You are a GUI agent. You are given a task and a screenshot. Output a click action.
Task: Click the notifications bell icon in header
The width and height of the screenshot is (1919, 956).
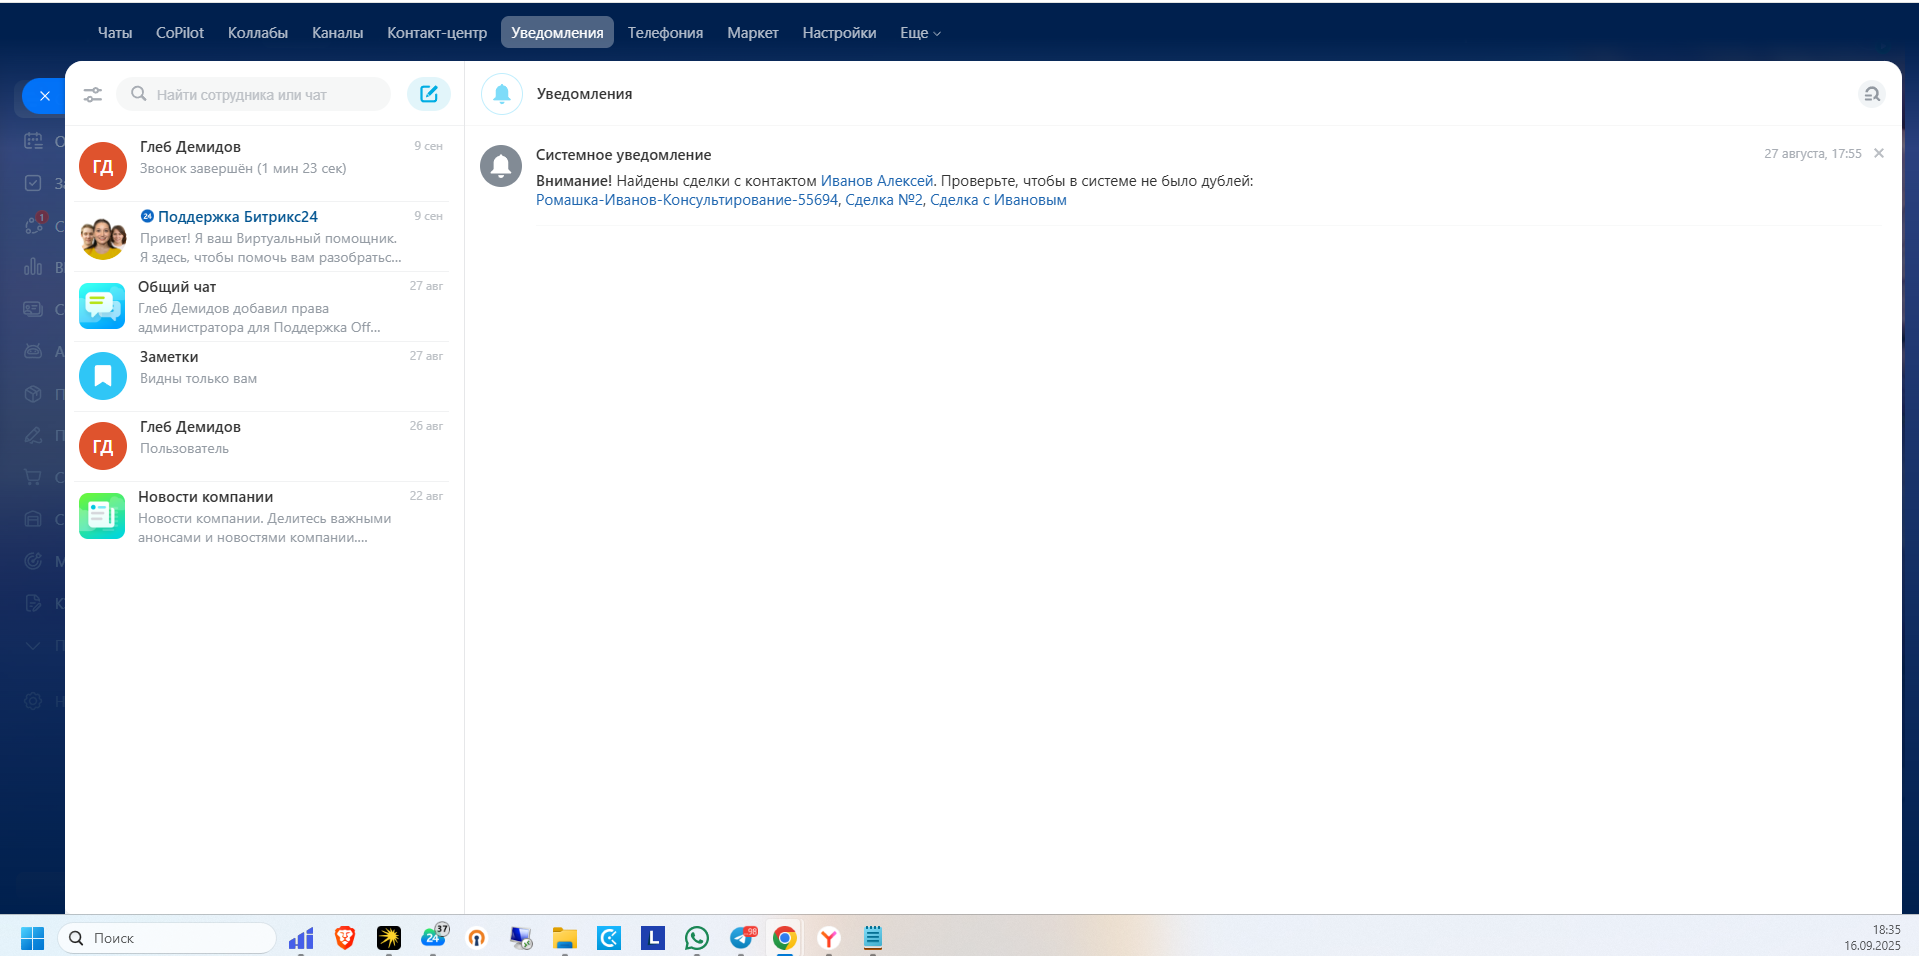(x=501, y=94)
